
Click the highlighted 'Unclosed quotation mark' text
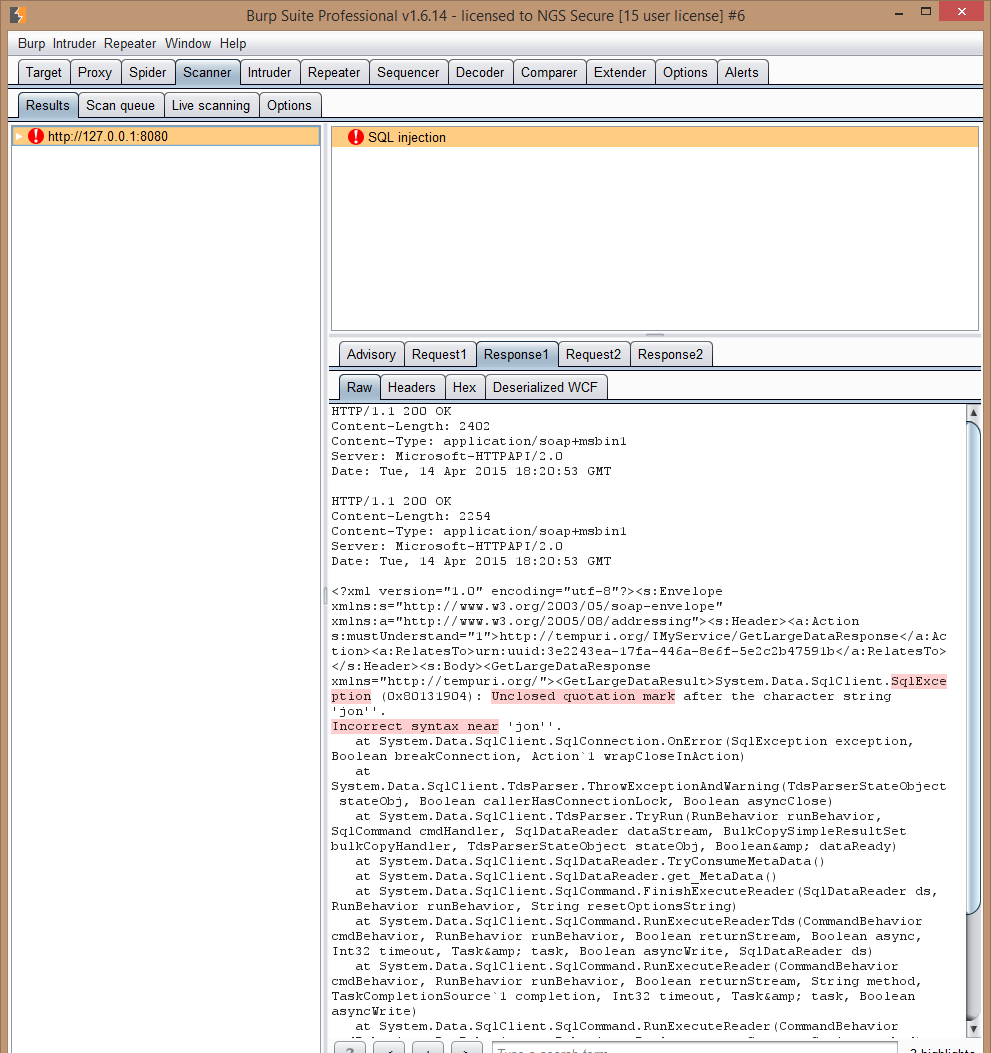tap(583, 696)
